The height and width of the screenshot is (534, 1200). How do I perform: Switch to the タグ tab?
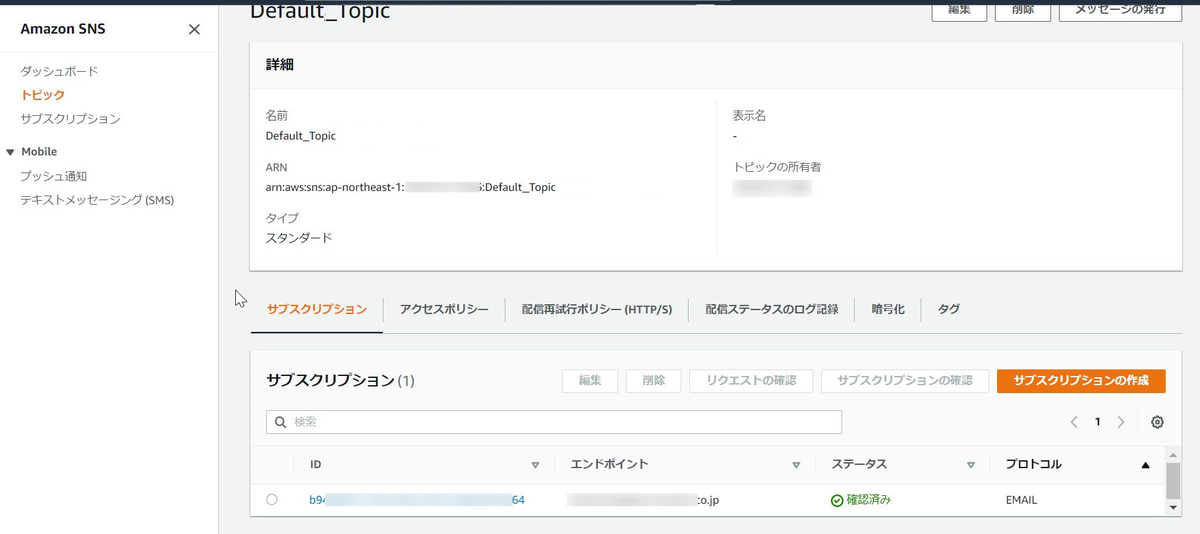(x=949, y=310)
